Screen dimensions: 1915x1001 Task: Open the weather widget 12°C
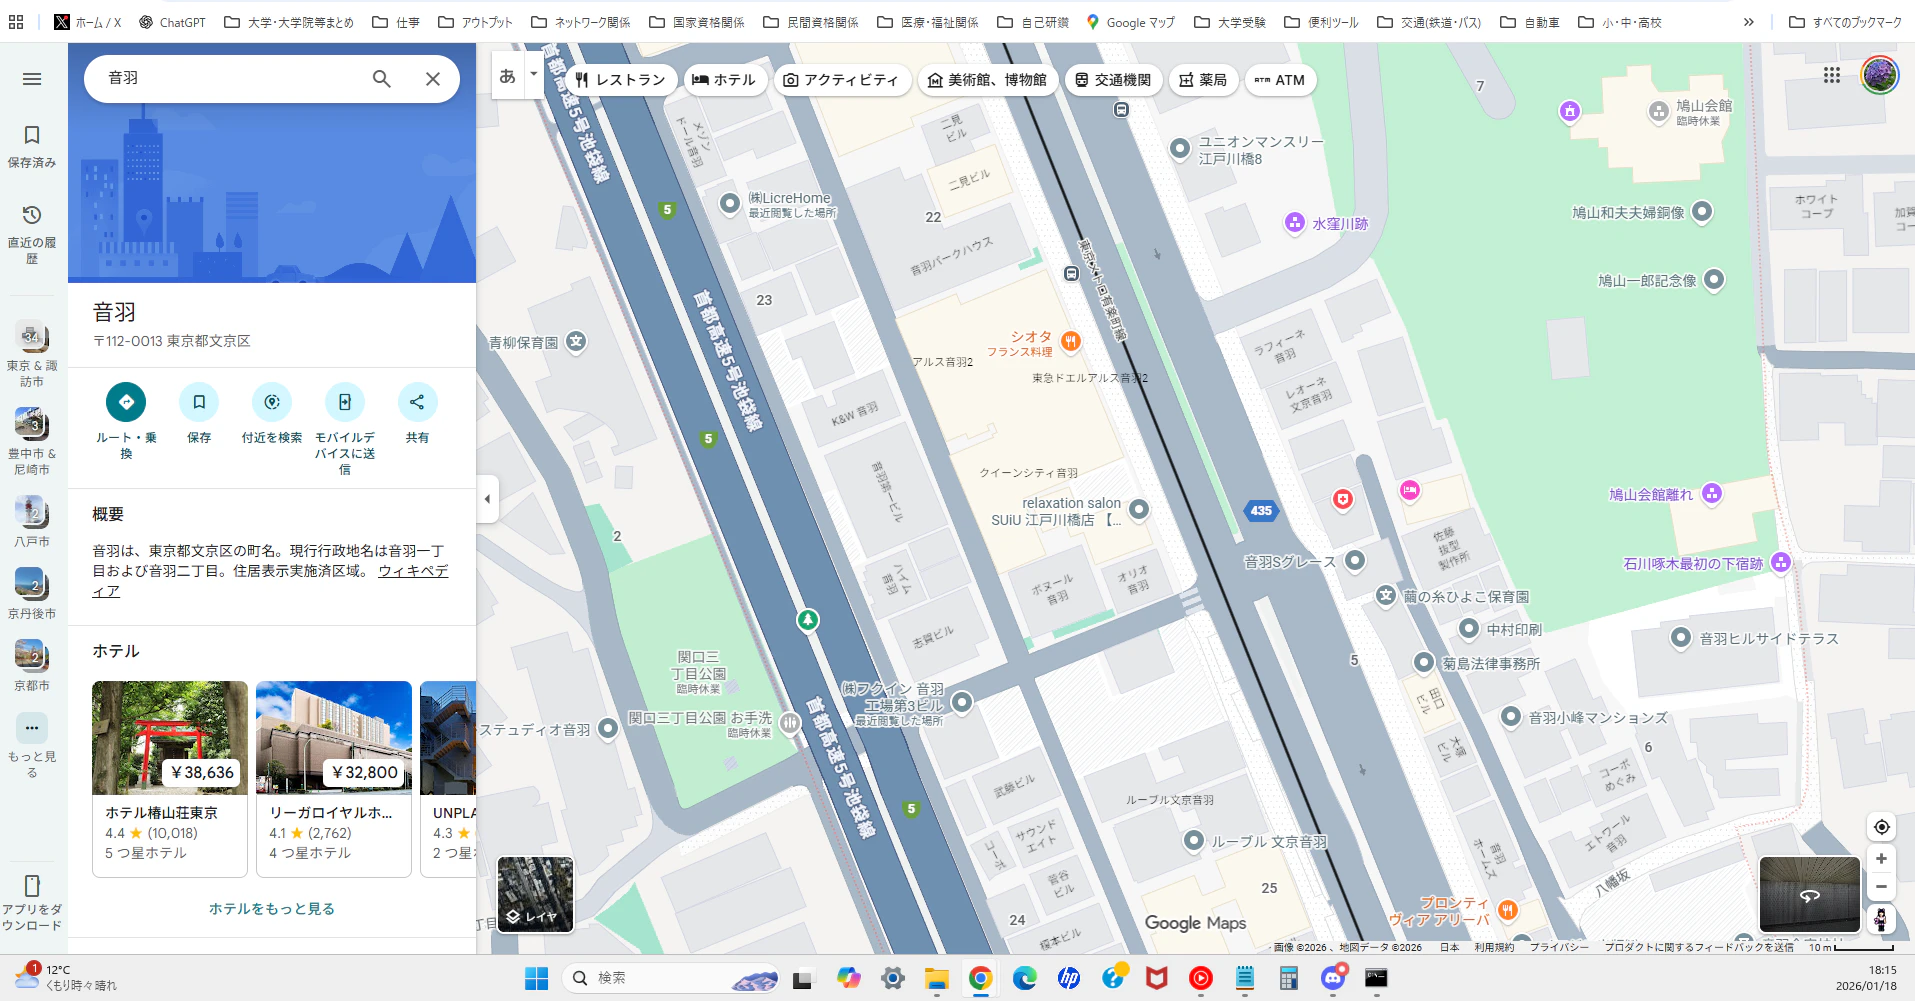click(x=66, y=977)
